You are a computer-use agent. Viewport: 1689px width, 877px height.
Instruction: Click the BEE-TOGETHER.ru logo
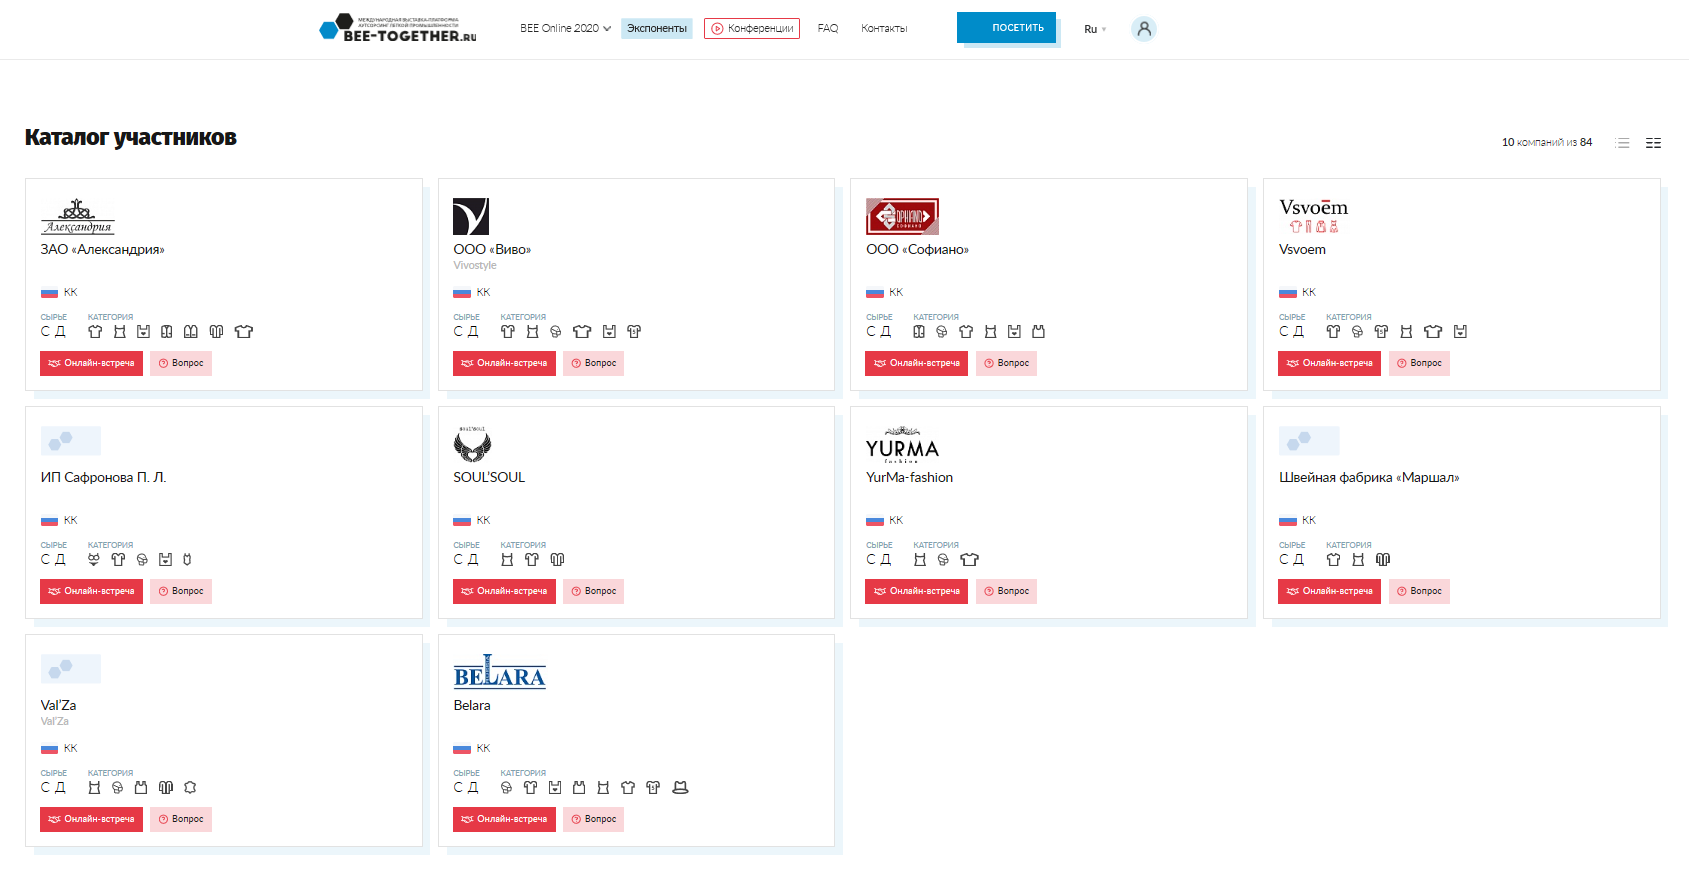click(x=398, y=28)
